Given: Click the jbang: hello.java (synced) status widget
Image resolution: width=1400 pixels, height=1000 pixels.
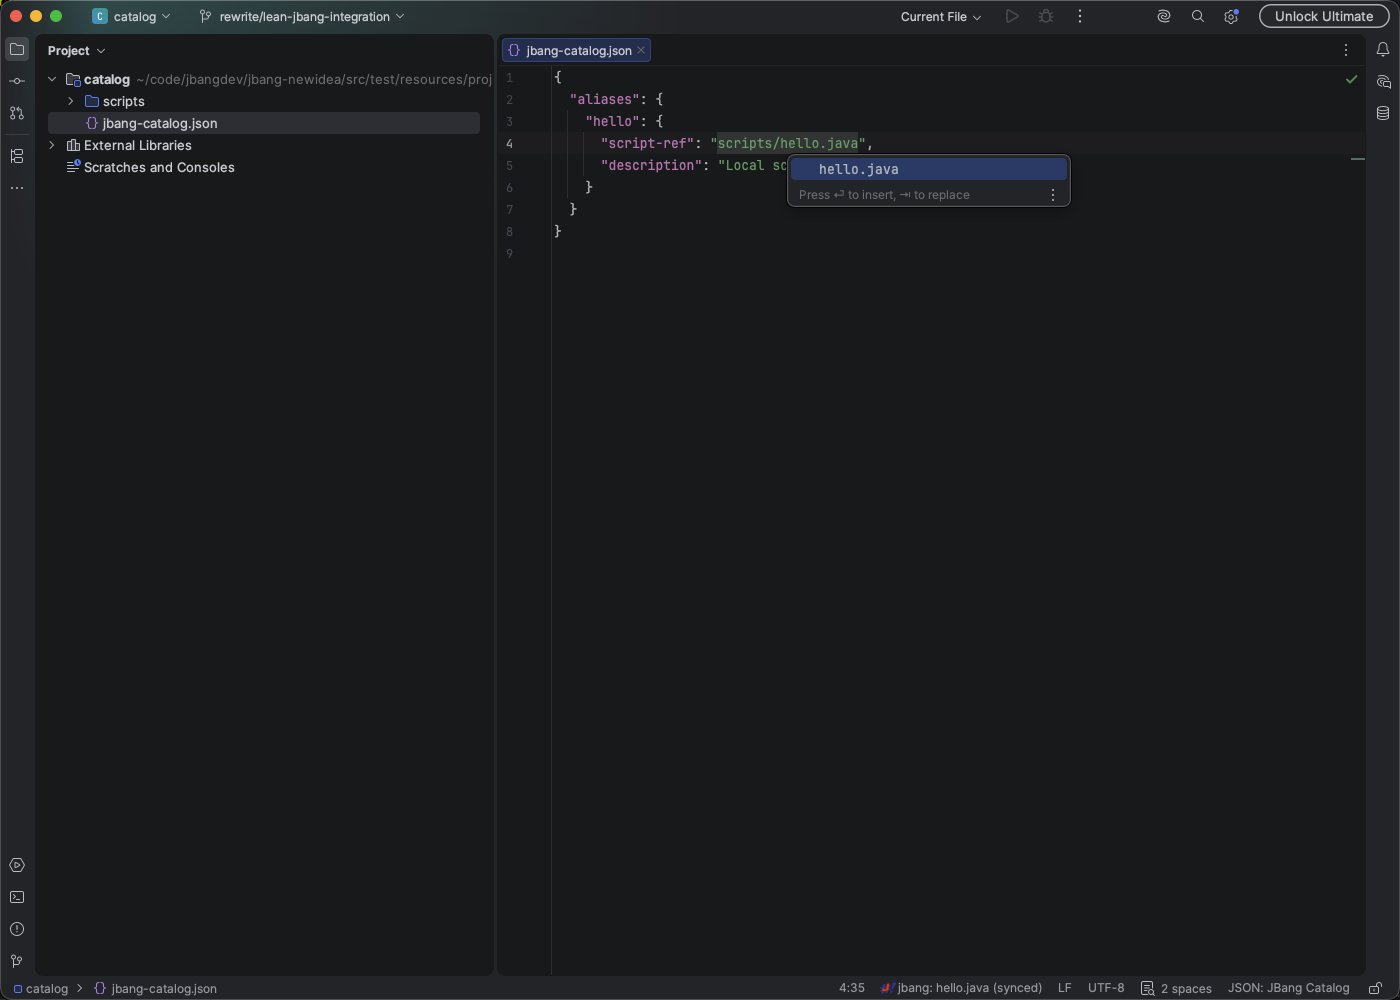Looking at the screenshot, I should click(962, 988).
